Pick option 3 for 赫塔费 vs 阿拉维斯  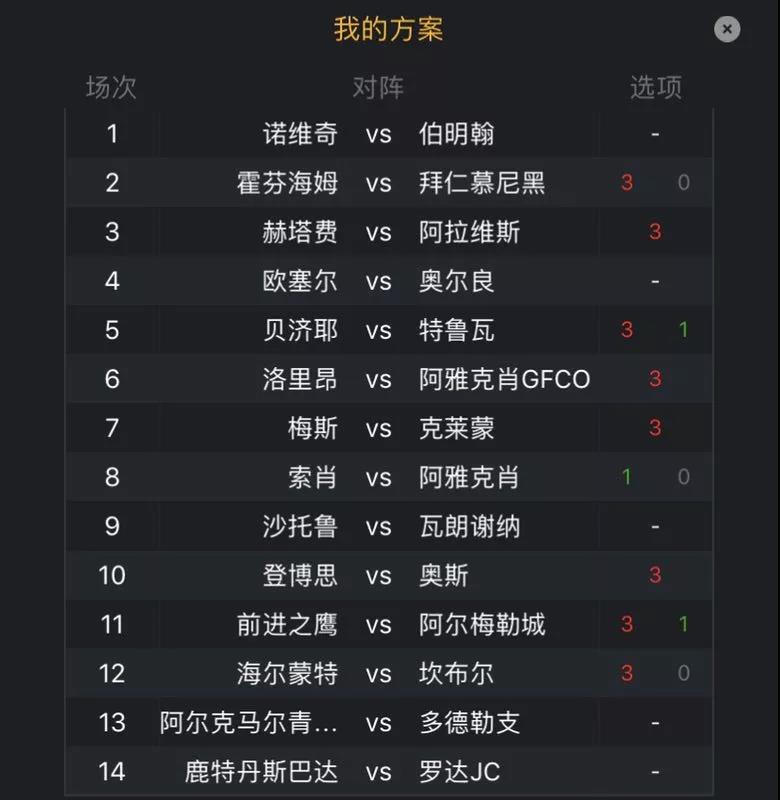(655, 232)
